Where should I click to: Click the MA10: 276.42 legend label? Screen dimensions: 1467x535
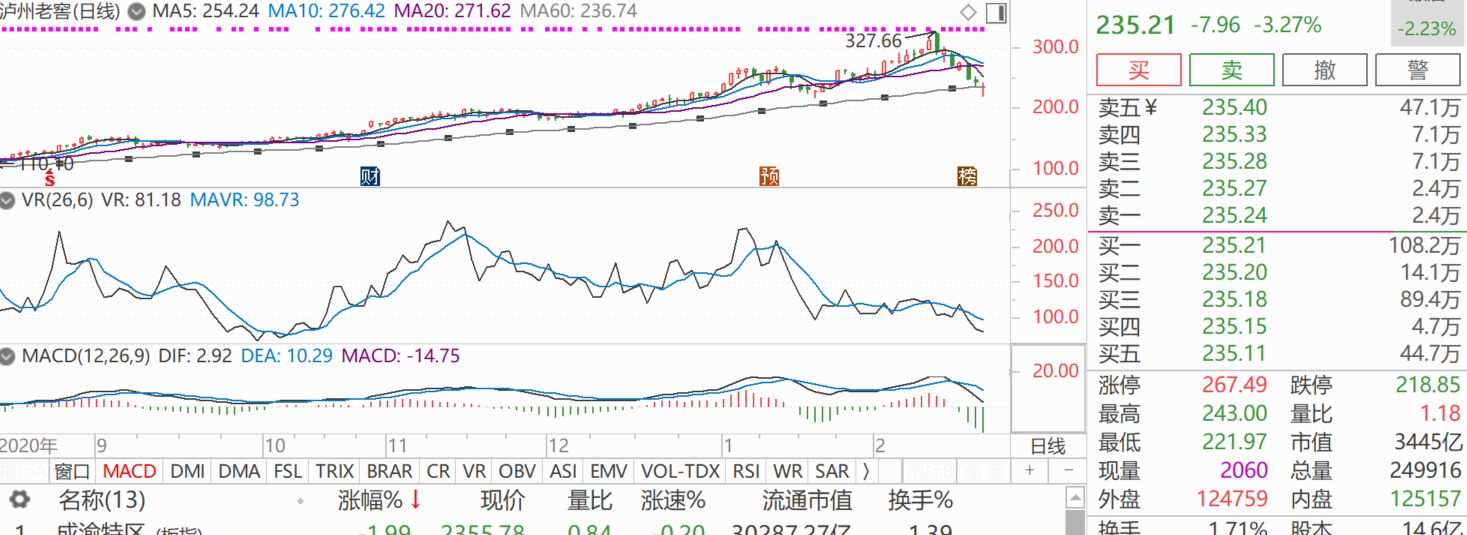click(x=327, y=12)
